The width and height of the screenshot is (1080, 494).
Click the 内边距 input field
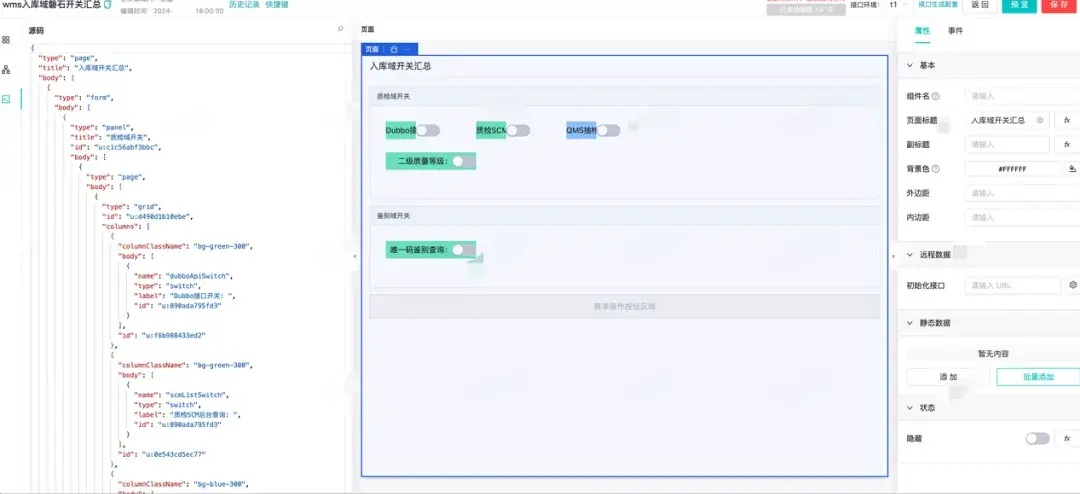(1022, 217)
